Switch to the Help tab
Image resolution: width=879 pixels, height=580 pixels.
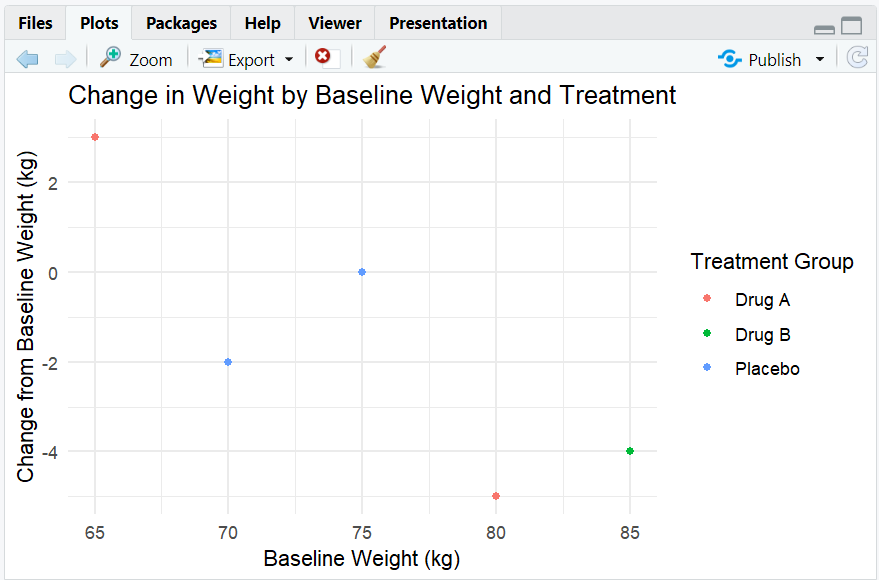point(262,23)
